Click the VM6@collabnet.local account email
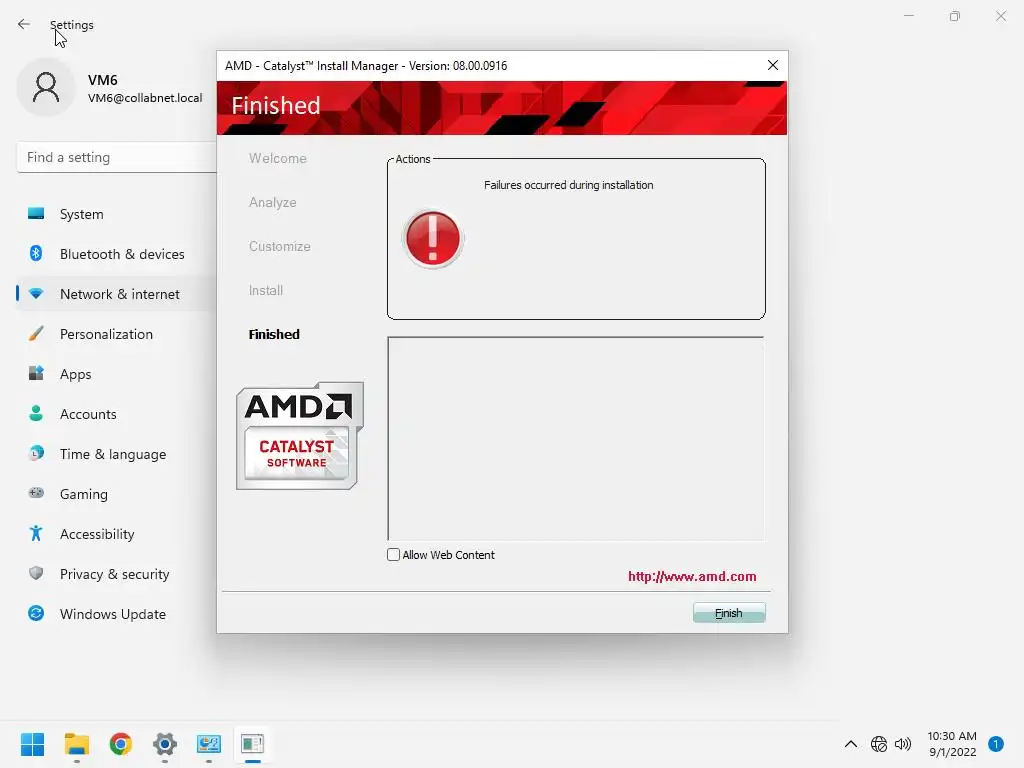 tap(145, 98)
